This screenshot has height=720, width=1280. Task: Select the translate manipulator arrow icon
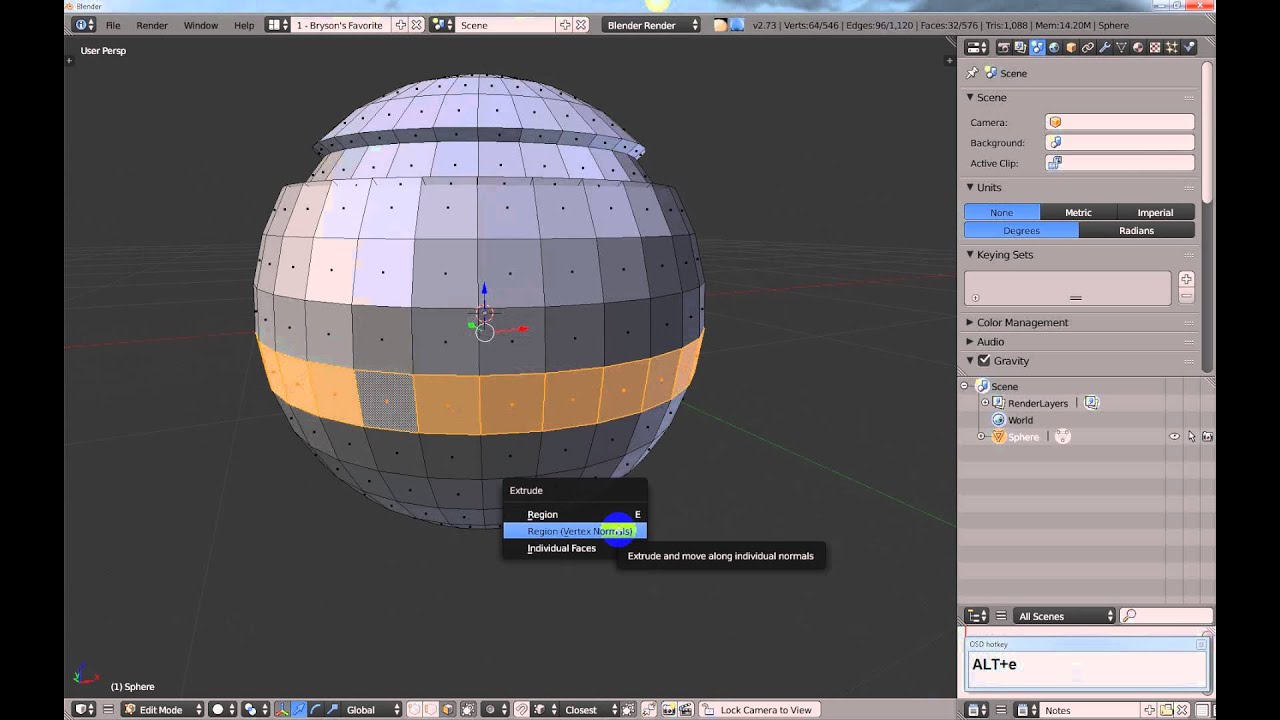click(x=298, y=710)
